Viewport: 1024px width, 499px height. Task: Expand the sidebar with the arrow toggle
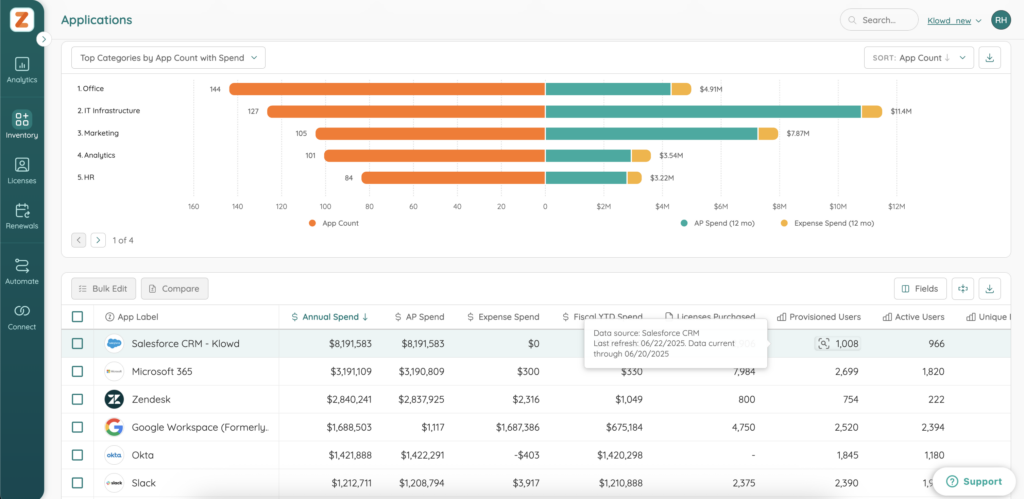tap(44, 39)
